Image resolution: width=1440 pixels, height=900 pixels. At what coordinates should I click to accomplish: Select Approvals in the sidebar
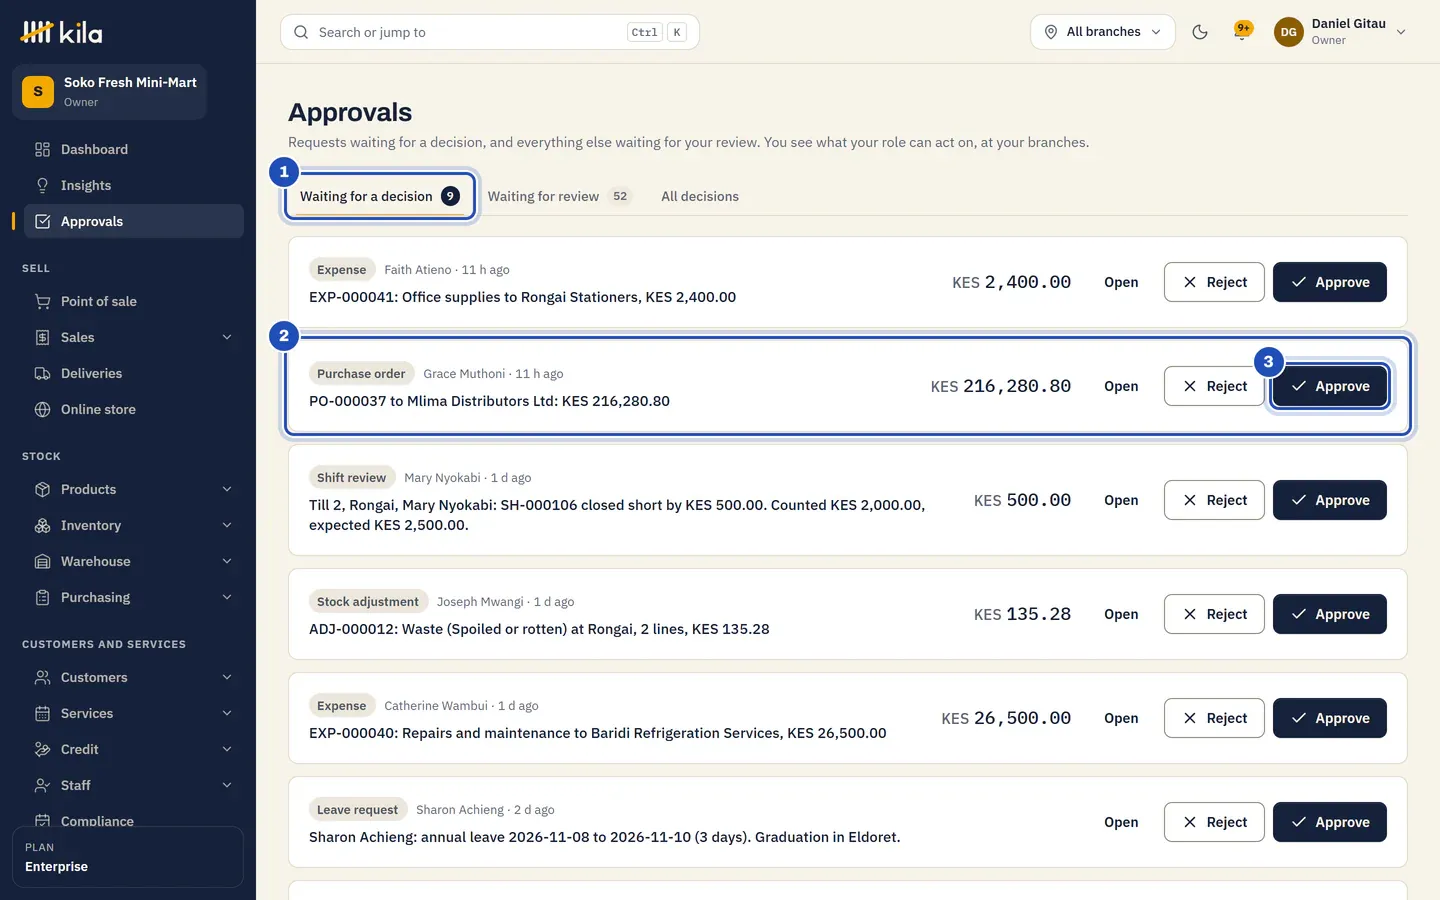pos(133,221)
